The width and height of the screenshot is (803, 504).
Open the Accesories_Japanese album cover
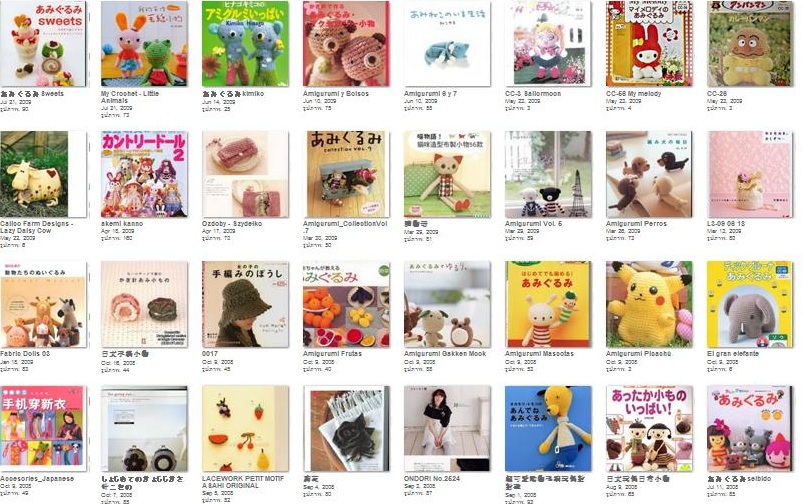pyautogui.click(x=43, y=429)
